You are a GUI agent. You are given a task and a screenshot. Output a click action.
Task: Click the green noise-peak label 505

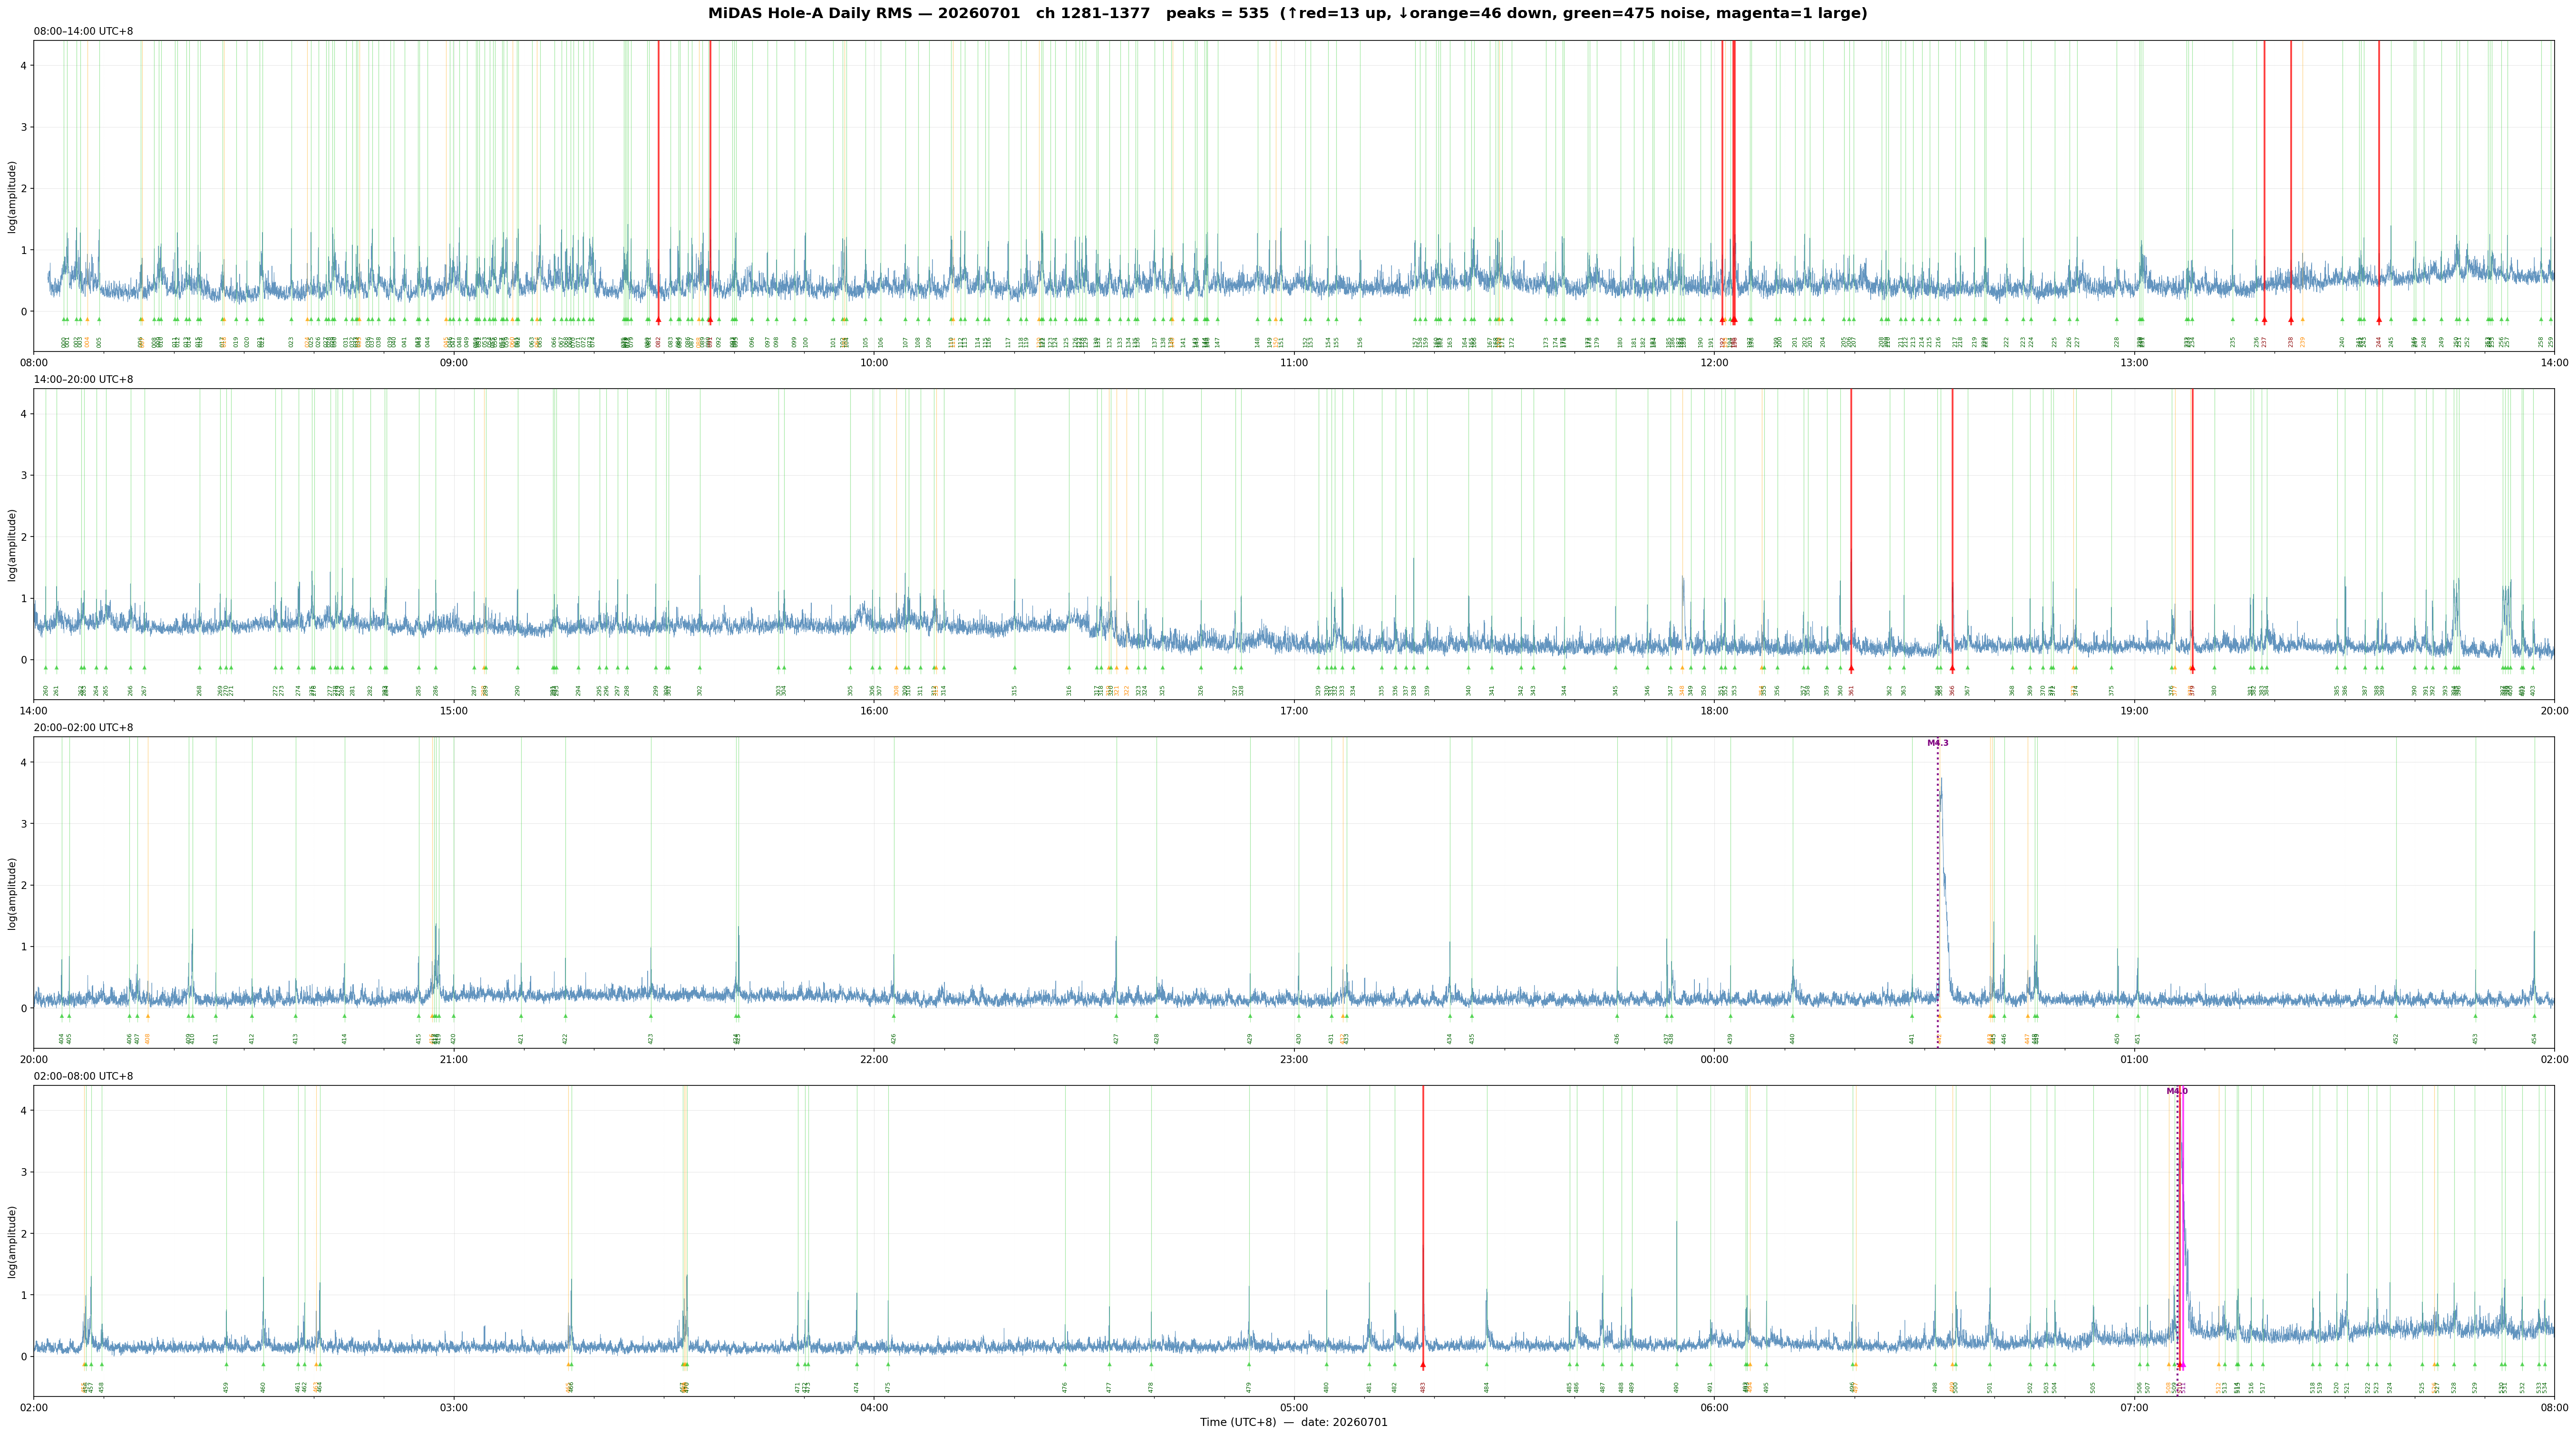[2093, 1387]
